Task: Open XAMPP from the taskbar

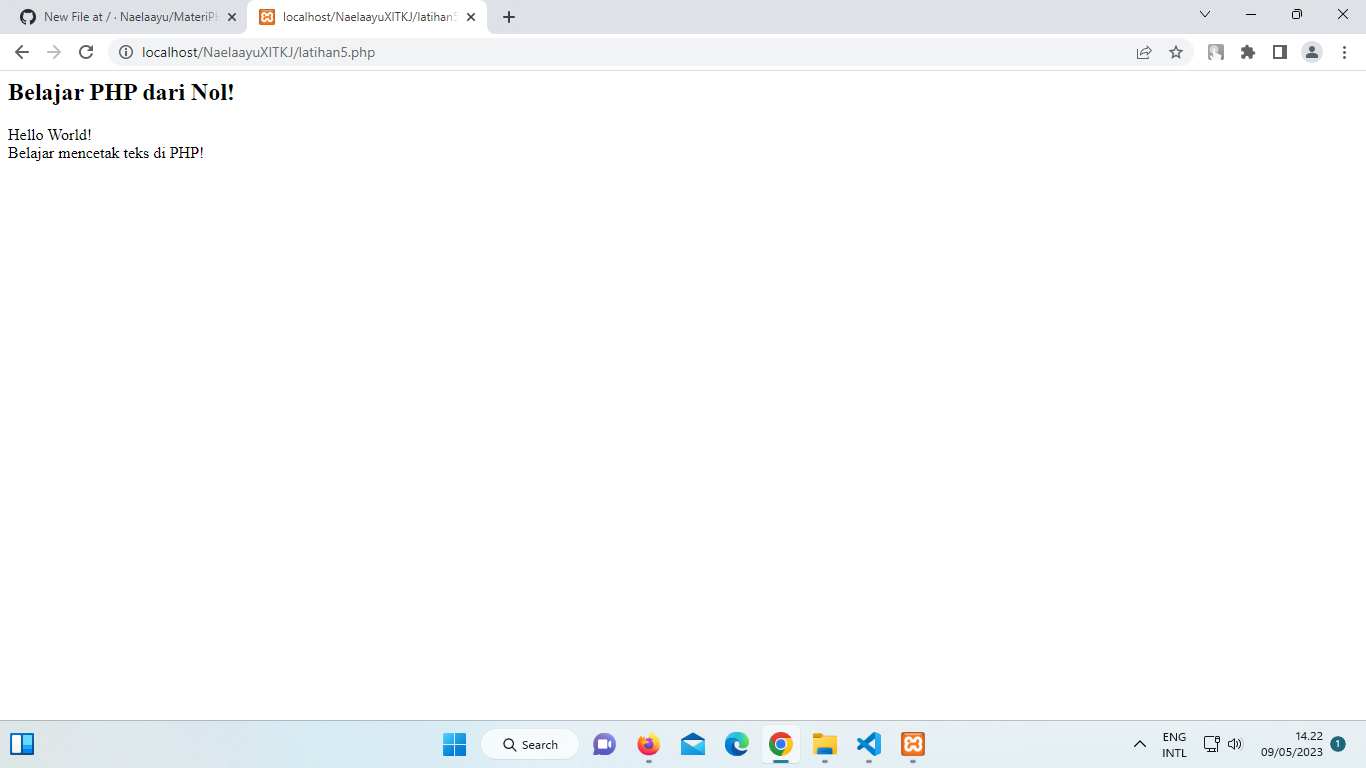Action: tap(913, 744)
